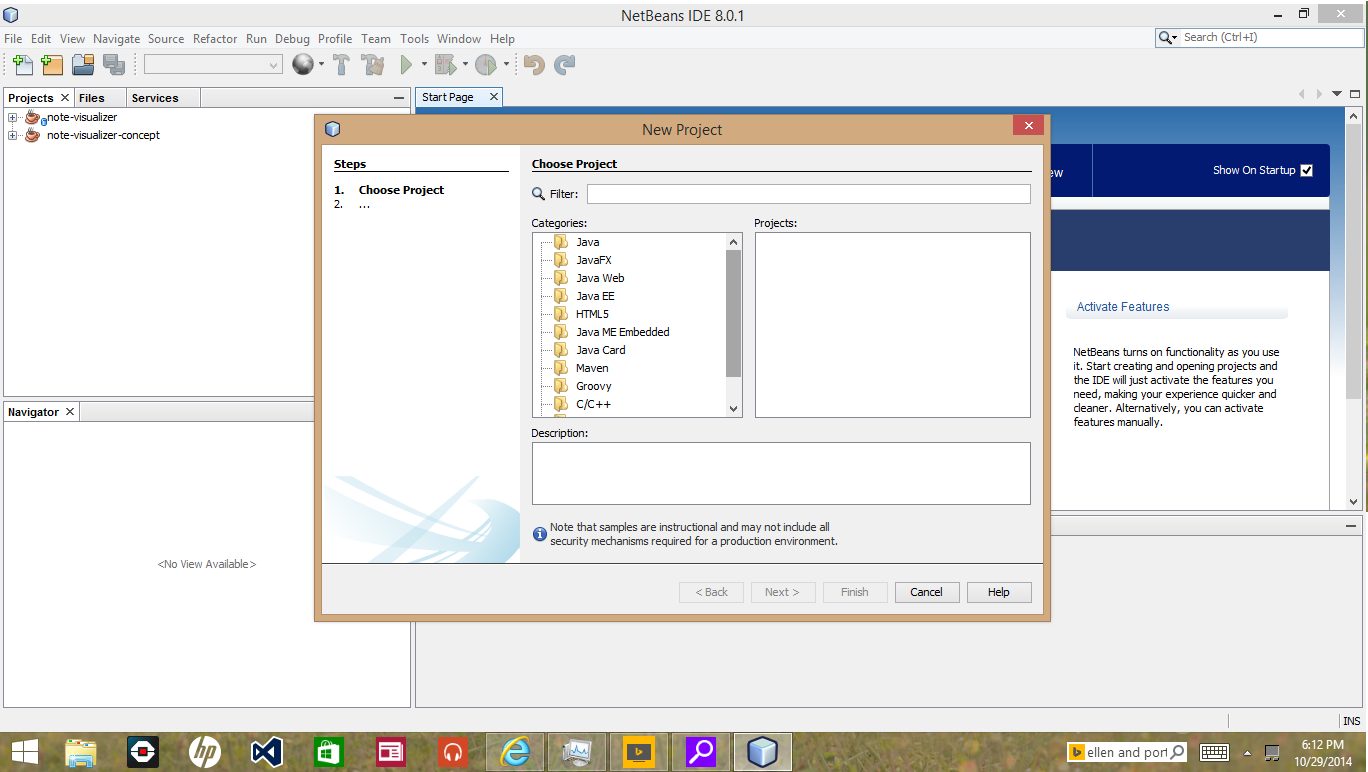1368x772 pixels.
Task: Open the Run Project dropdown arrow
Action: pos(424,65)
